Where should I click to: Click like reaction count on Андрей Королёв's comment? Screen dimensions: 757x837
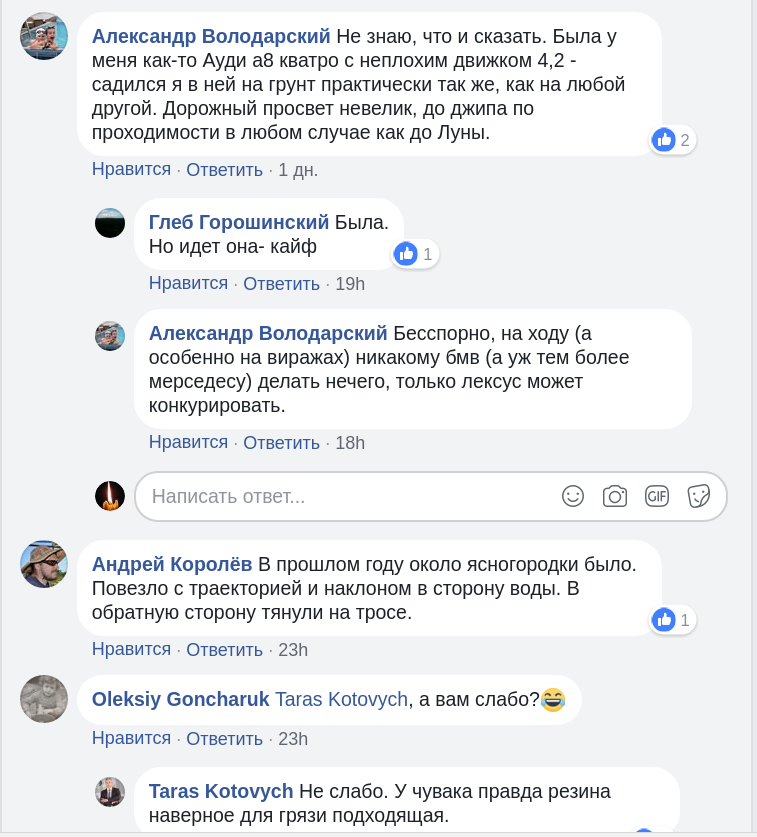(672, 620)
